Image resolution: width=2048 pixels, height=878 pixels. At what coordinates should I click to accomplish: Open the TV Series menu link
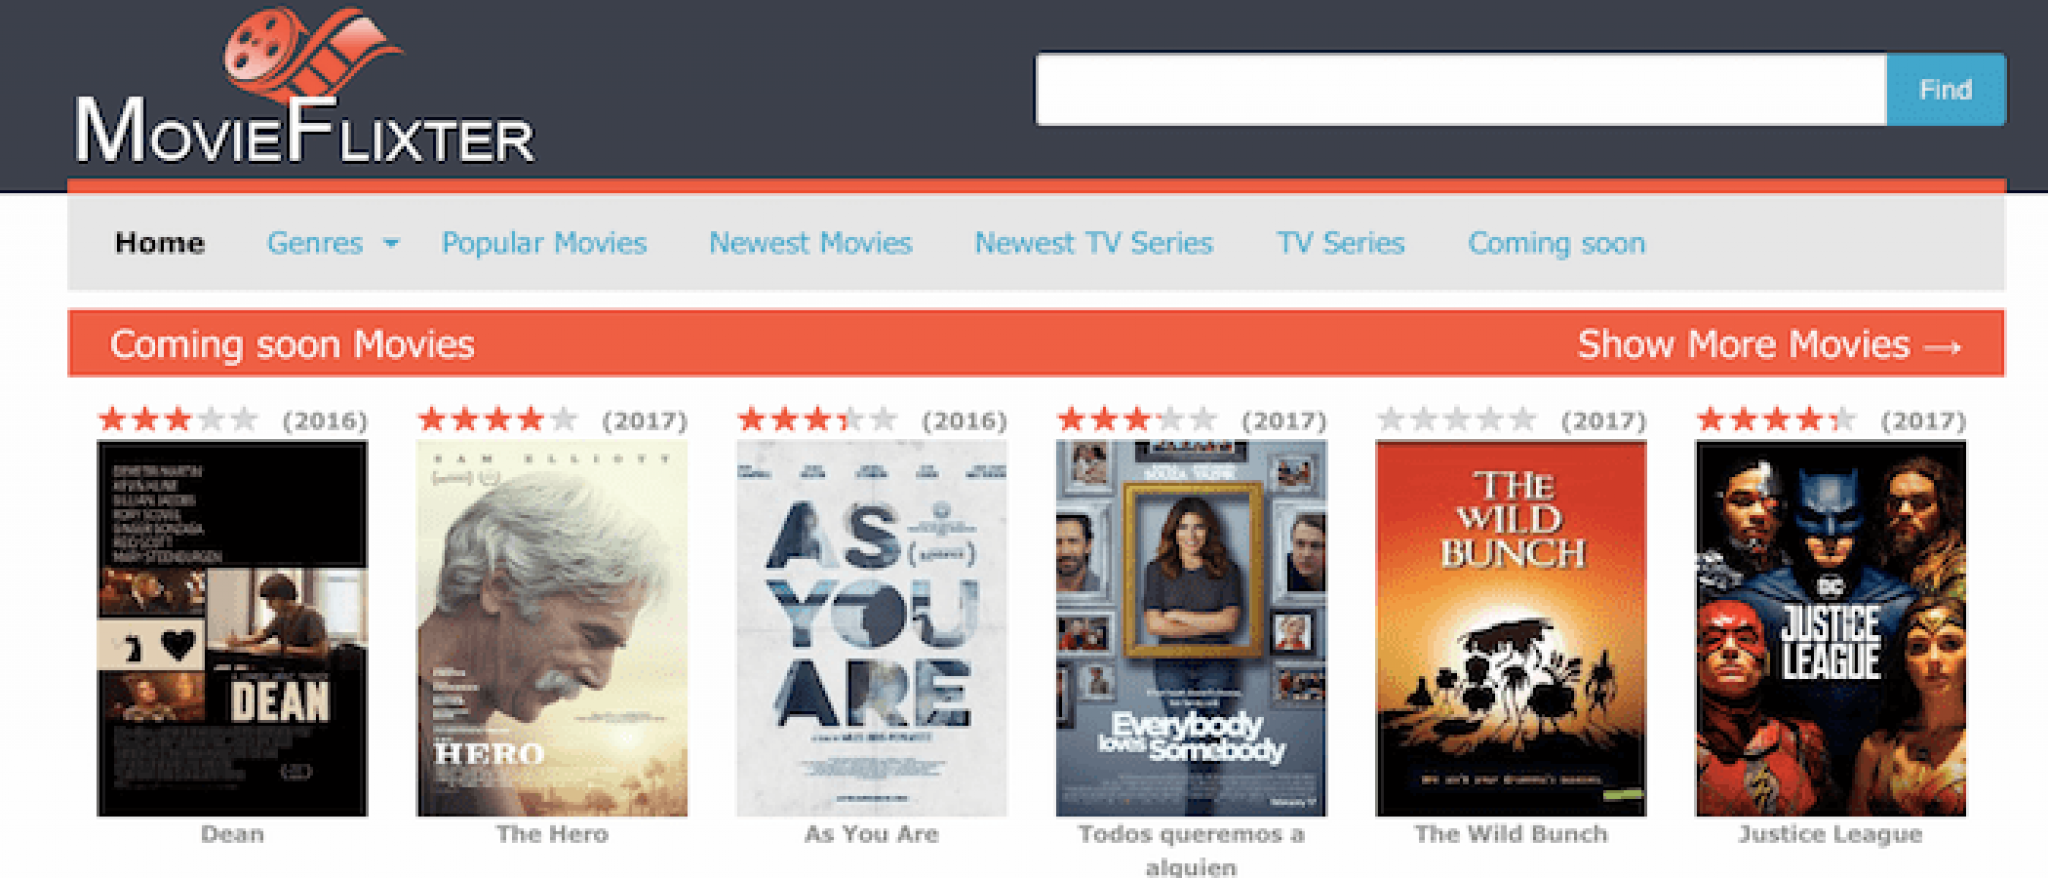coord(1340,243)
